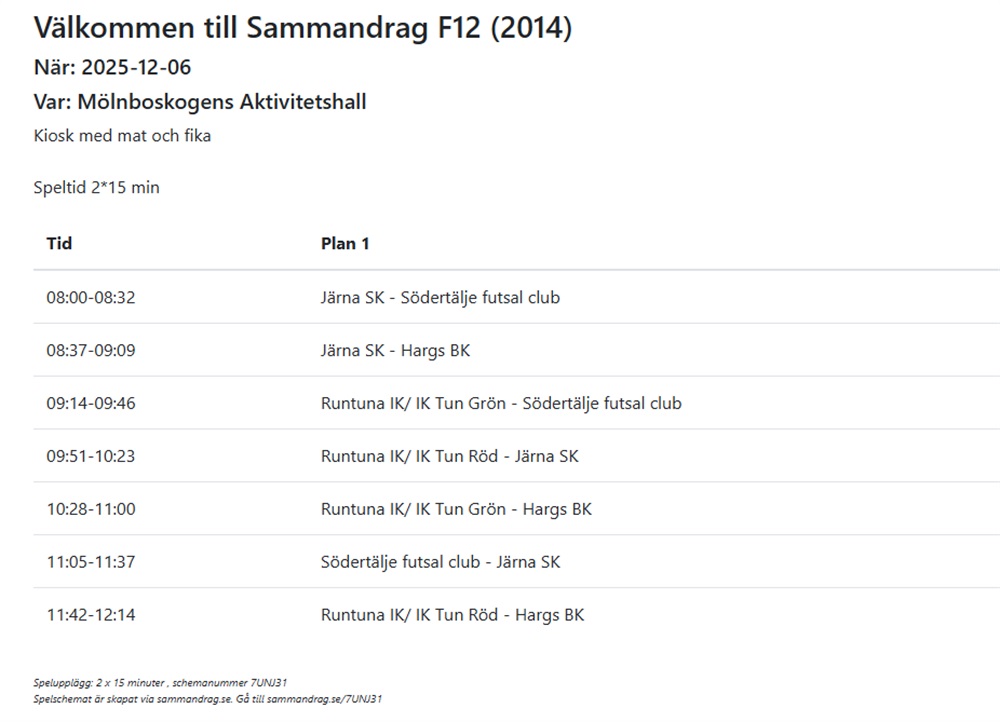The width and height of the screenshot is (1000, 722).
Task: Click the Tun Röd - Järna SK match
Action: (449, 456)
